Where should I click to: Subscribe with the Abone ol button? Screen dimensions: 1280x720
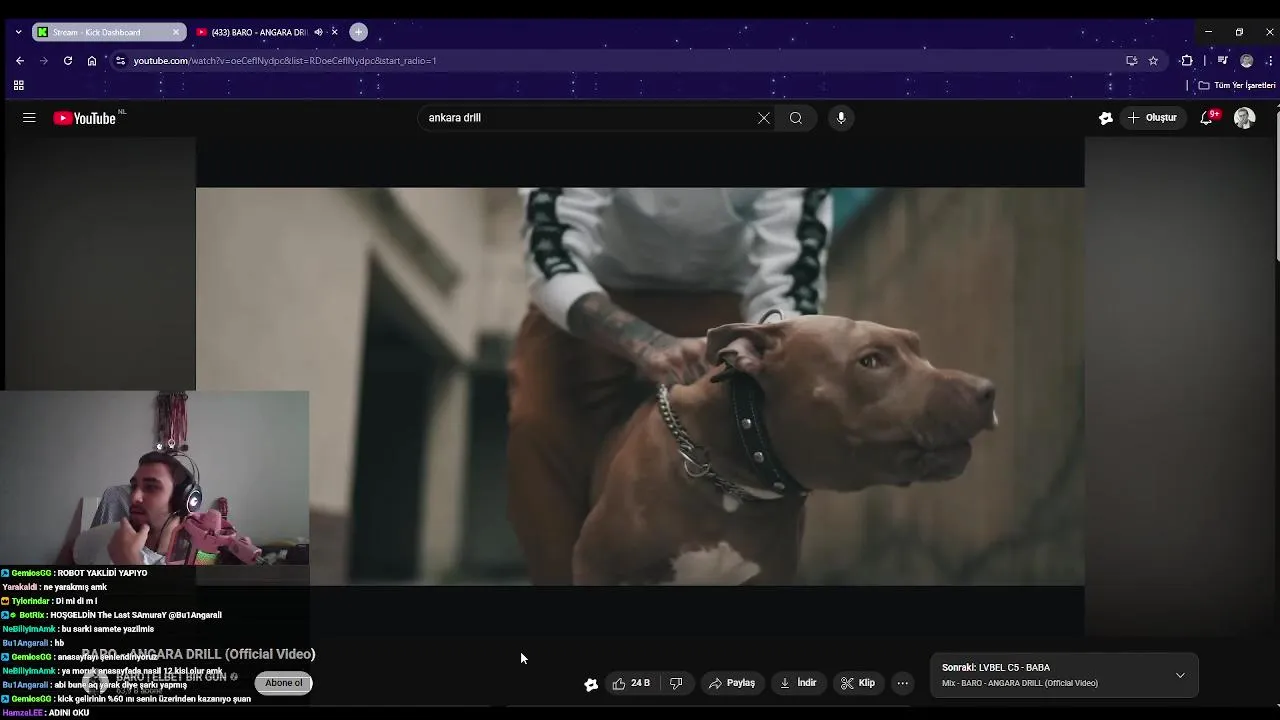coord(284,683)
